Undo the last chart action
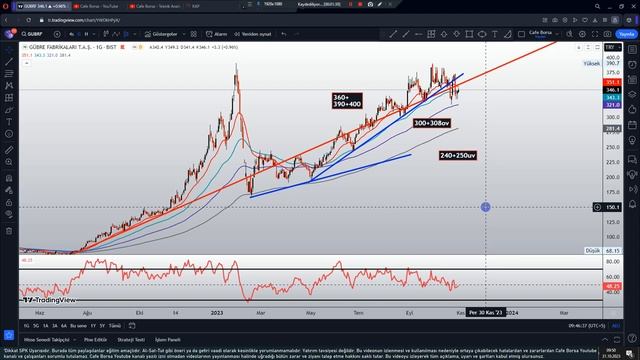Screen dimensions: 640x360 click(284, 34)
